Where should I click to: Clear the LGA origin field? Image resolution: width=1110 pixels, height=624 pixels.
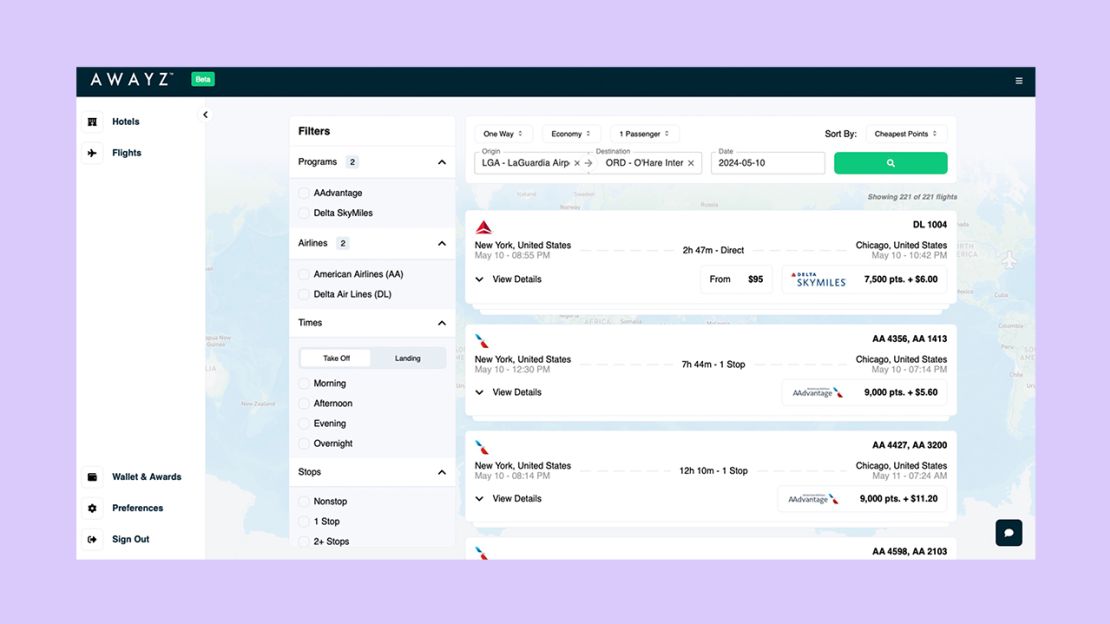(577, 163)
